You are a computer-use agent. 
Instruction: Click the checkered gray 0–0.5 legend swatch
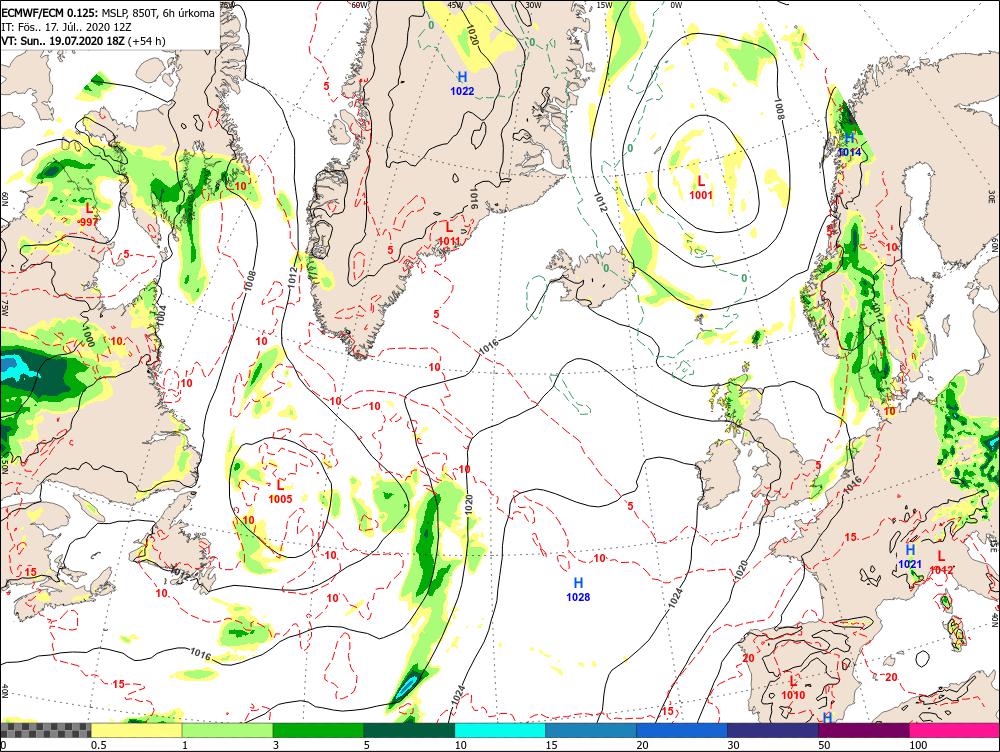(x=46, y=730)
